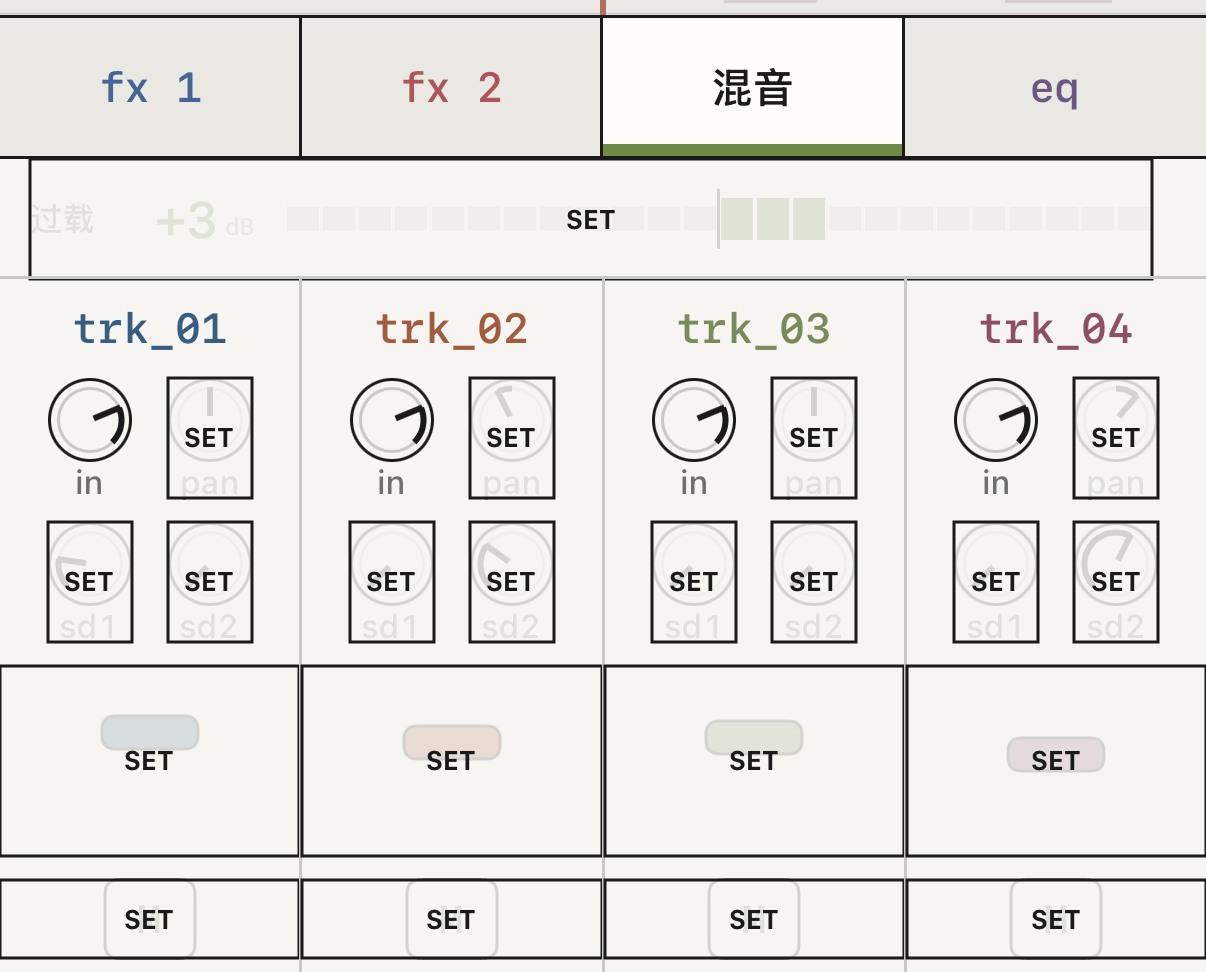Click the SET overlay on the 过载 meter
The height and width of the screenshot is (972, 1206).
pos(591,219)
